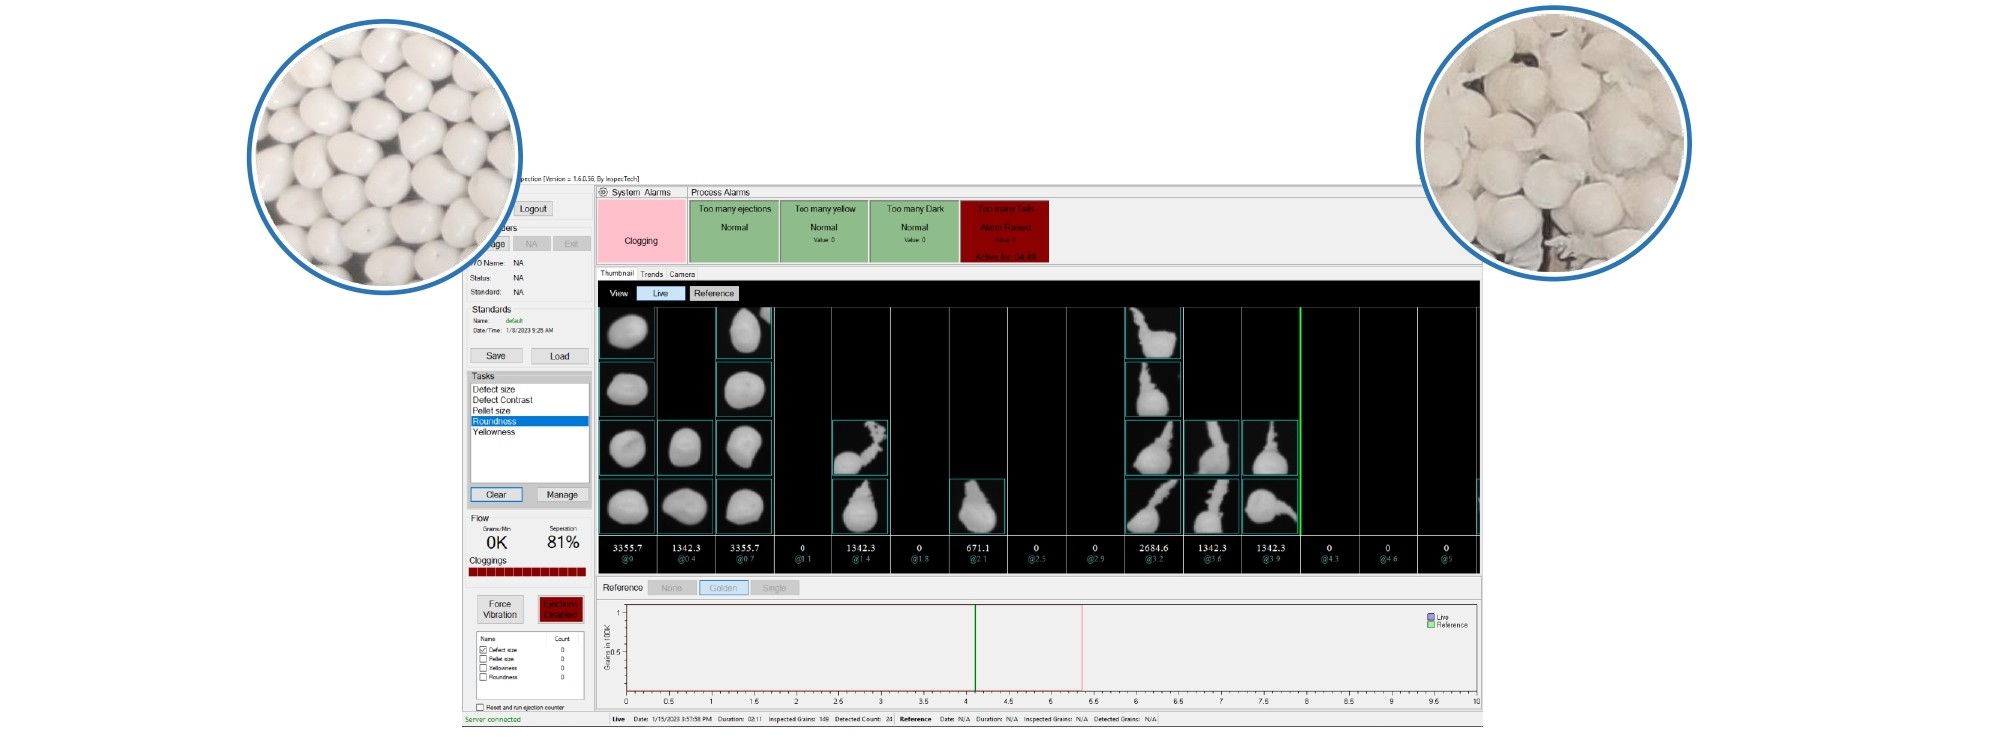Screen dimensions: 2000x743
Task: Open the Camera tab
Action: tap(682, 274)
